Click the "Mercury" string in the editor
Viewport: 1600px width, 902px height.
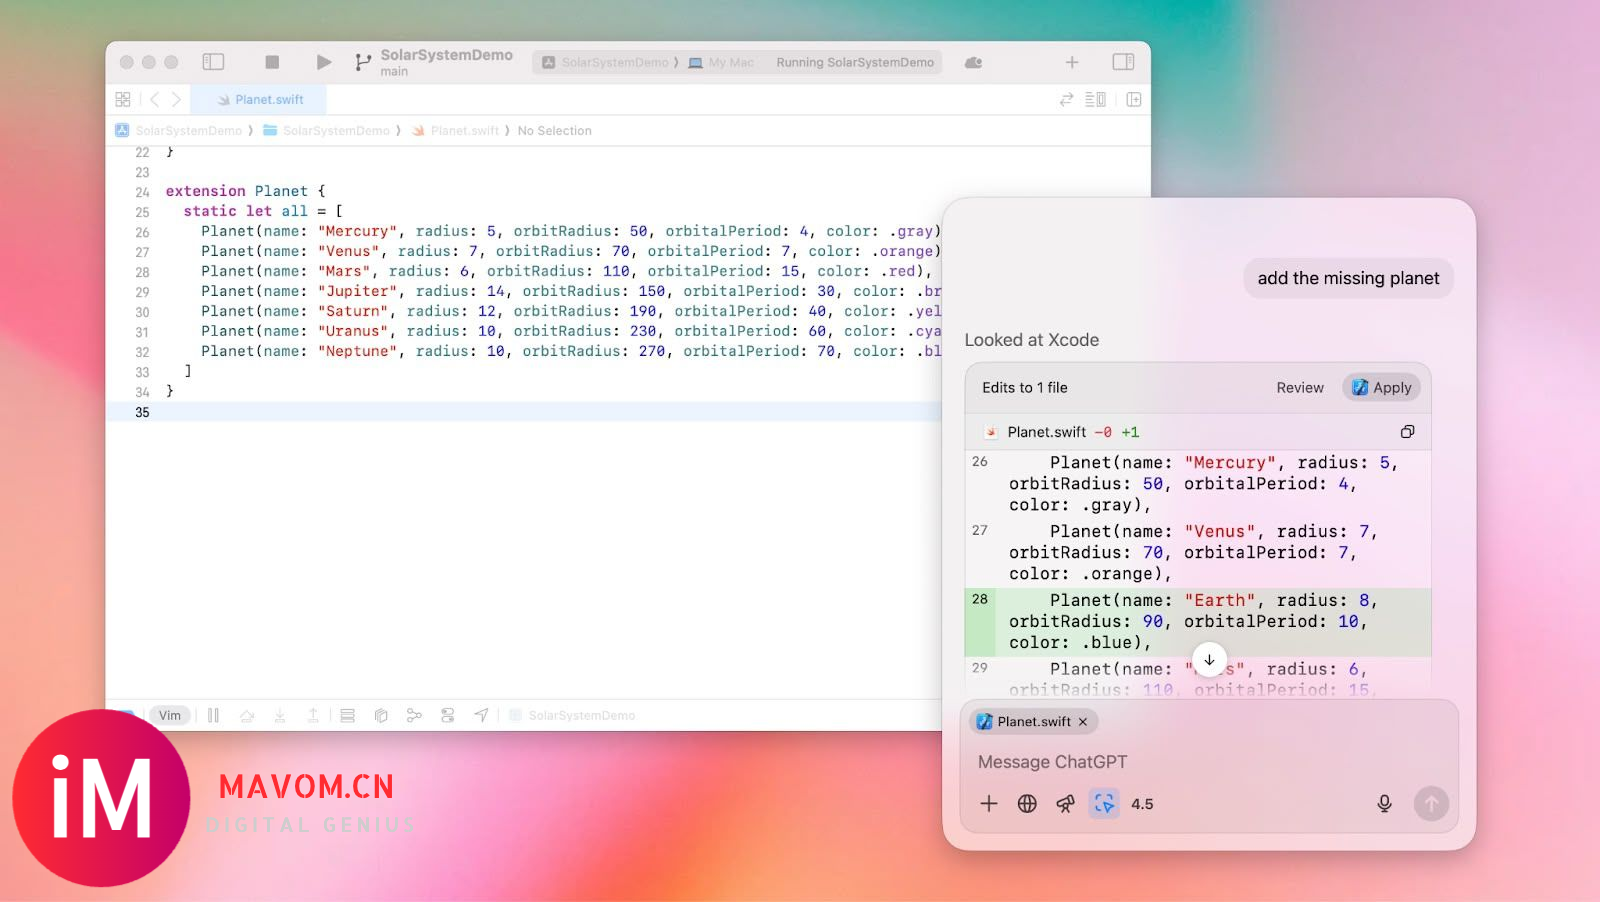point(357,231)
